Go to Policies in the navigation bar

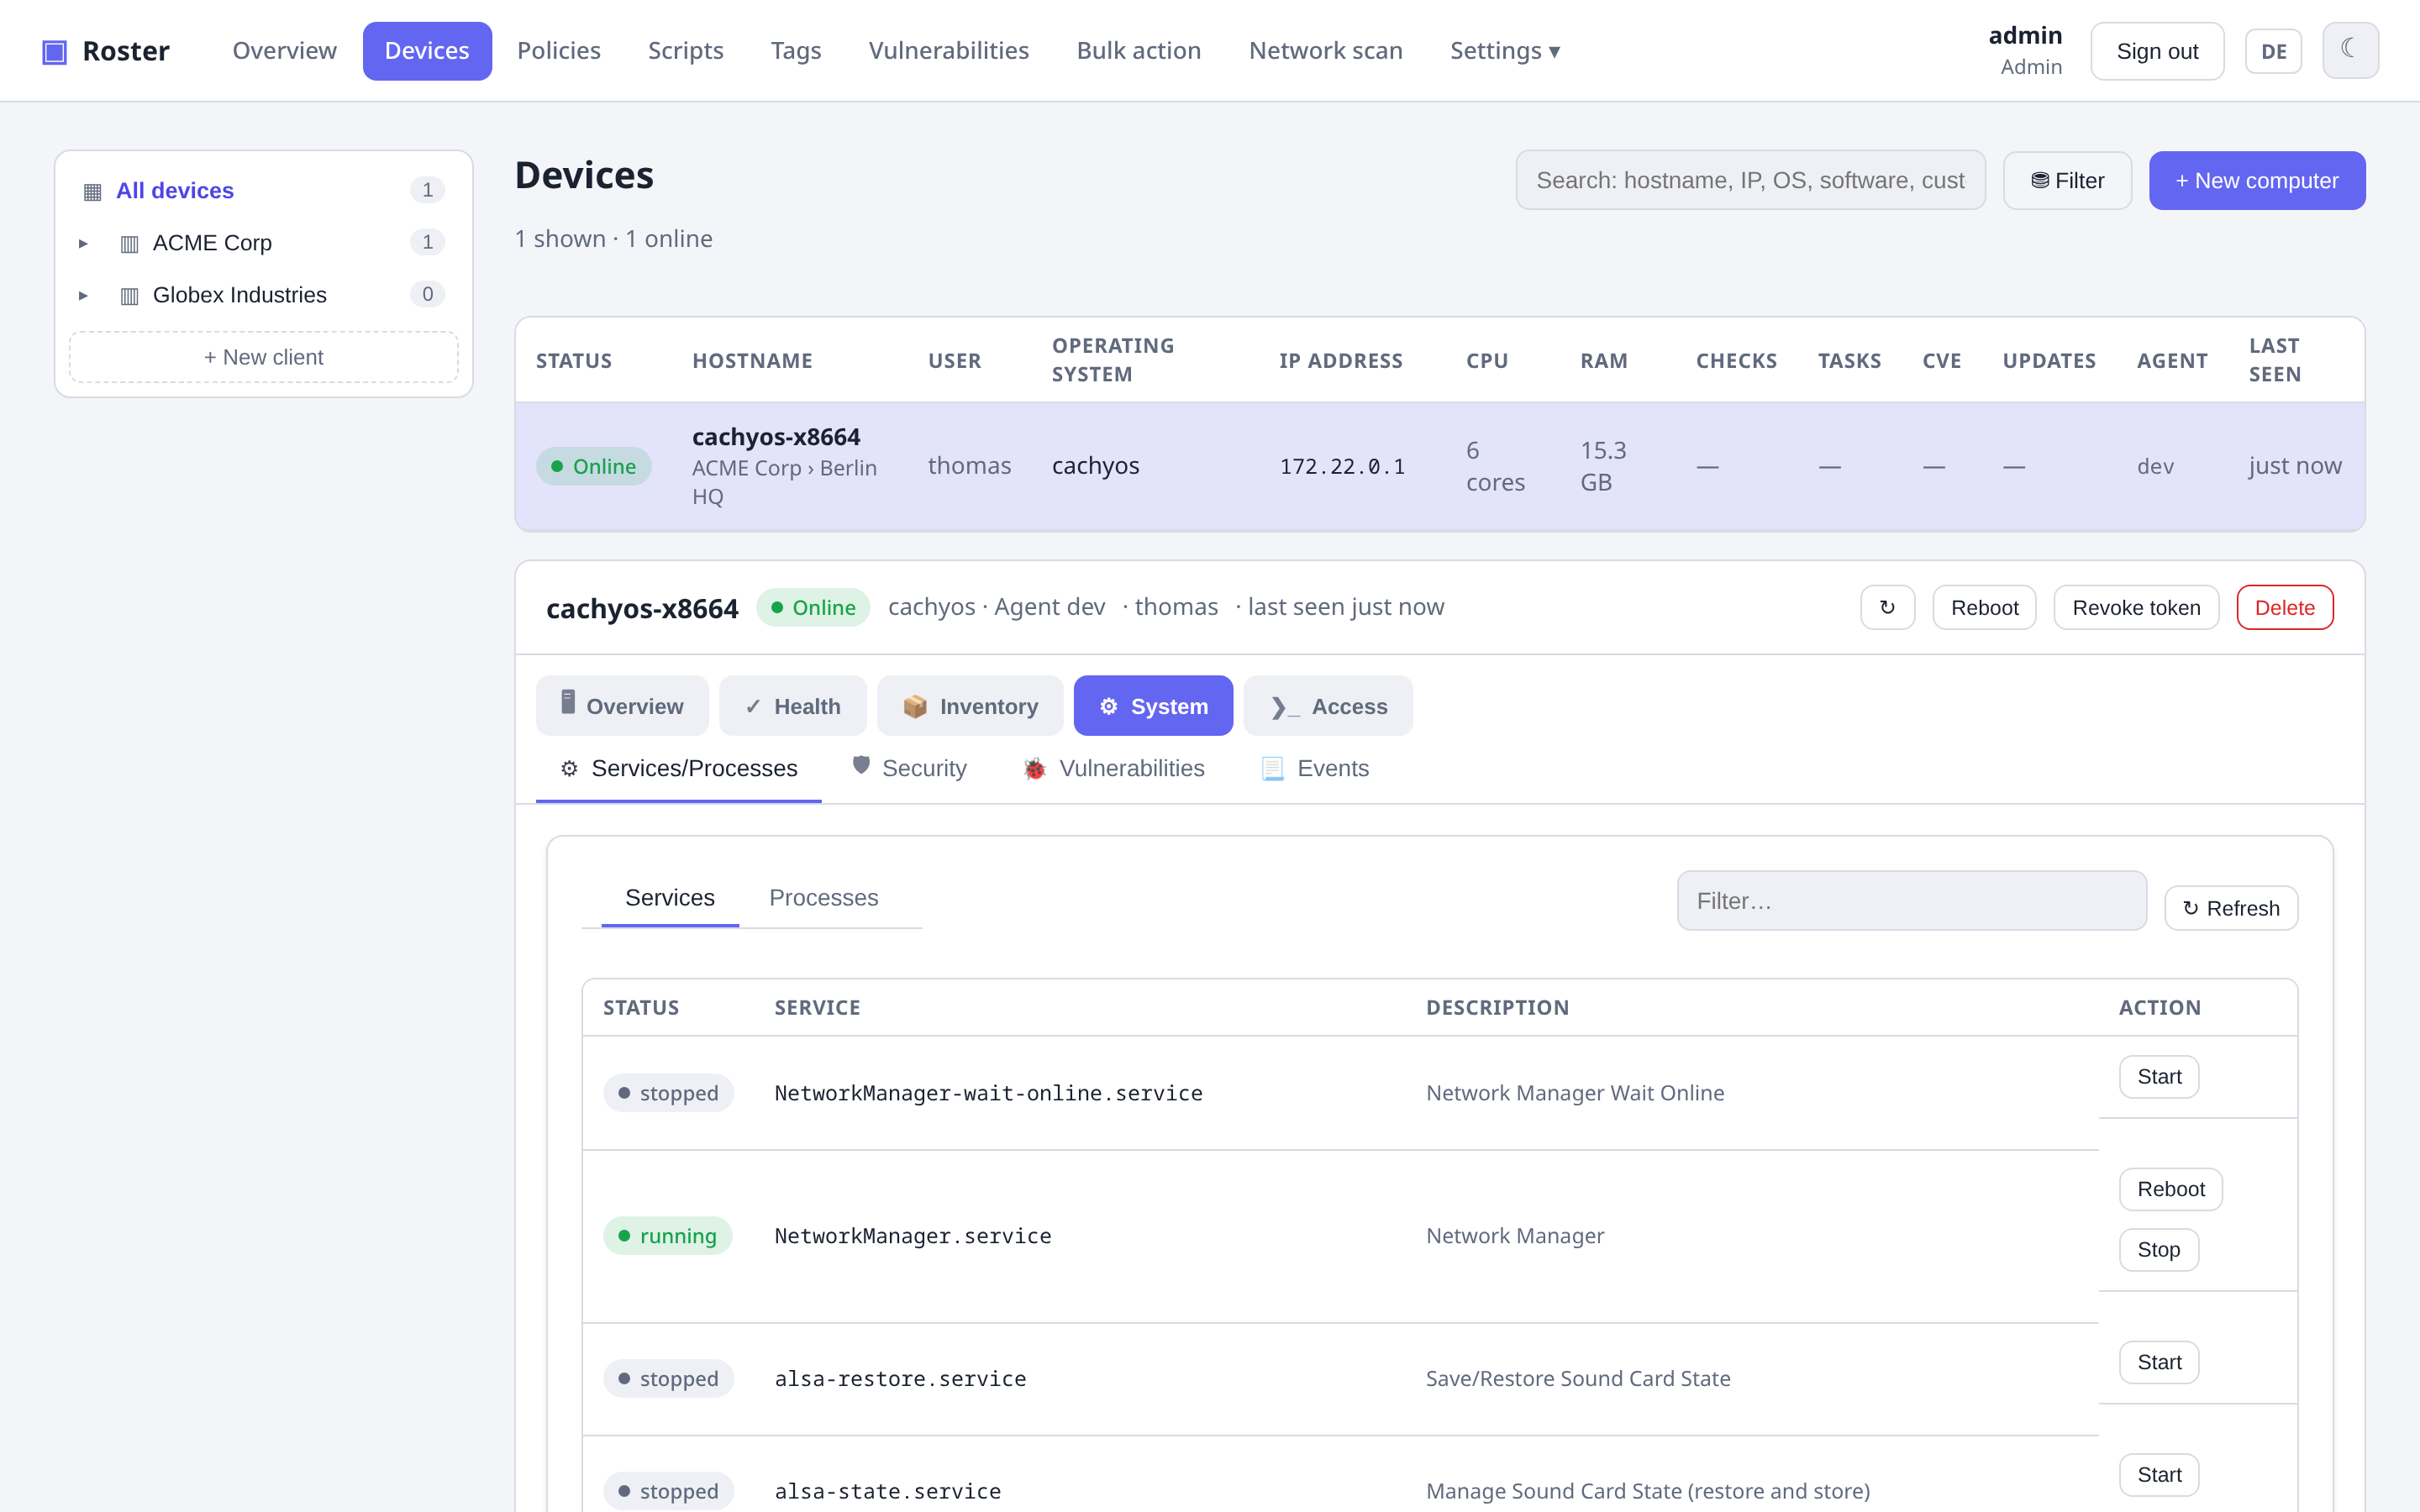coord(558,51)
